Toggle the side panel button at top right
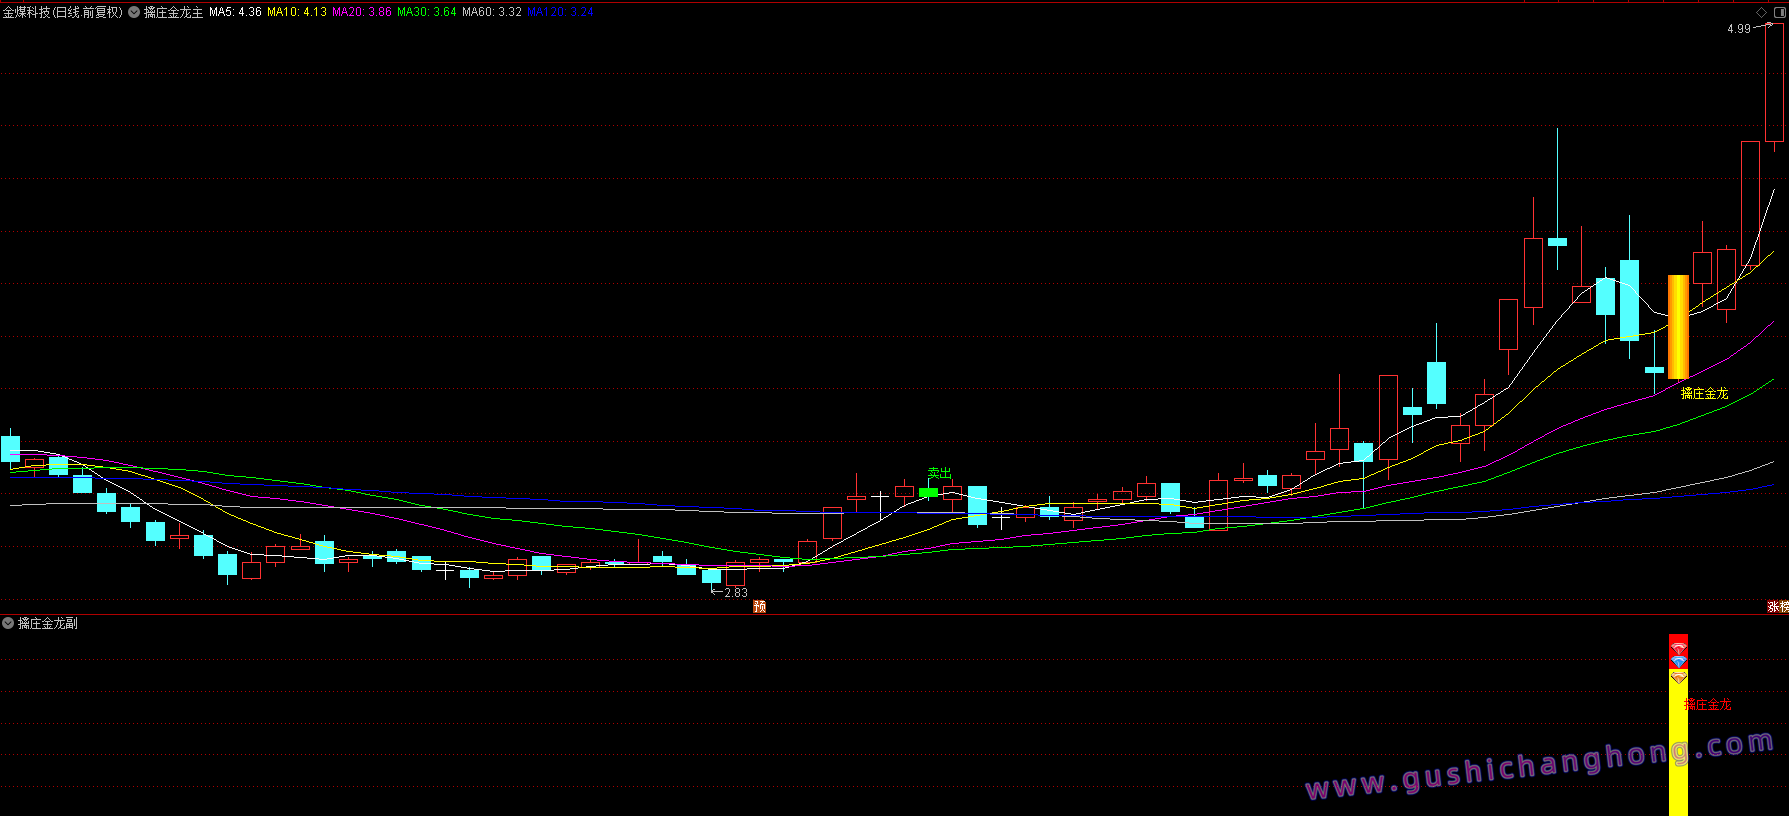 [1779, 12]
